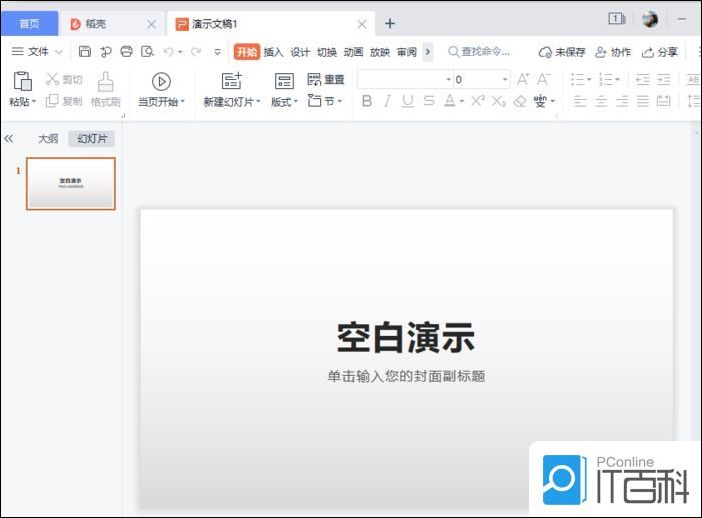Screen dimensions: 702x518
Task: Switch to the Animation (动画) tab
Action: click(x=353, y=52)
